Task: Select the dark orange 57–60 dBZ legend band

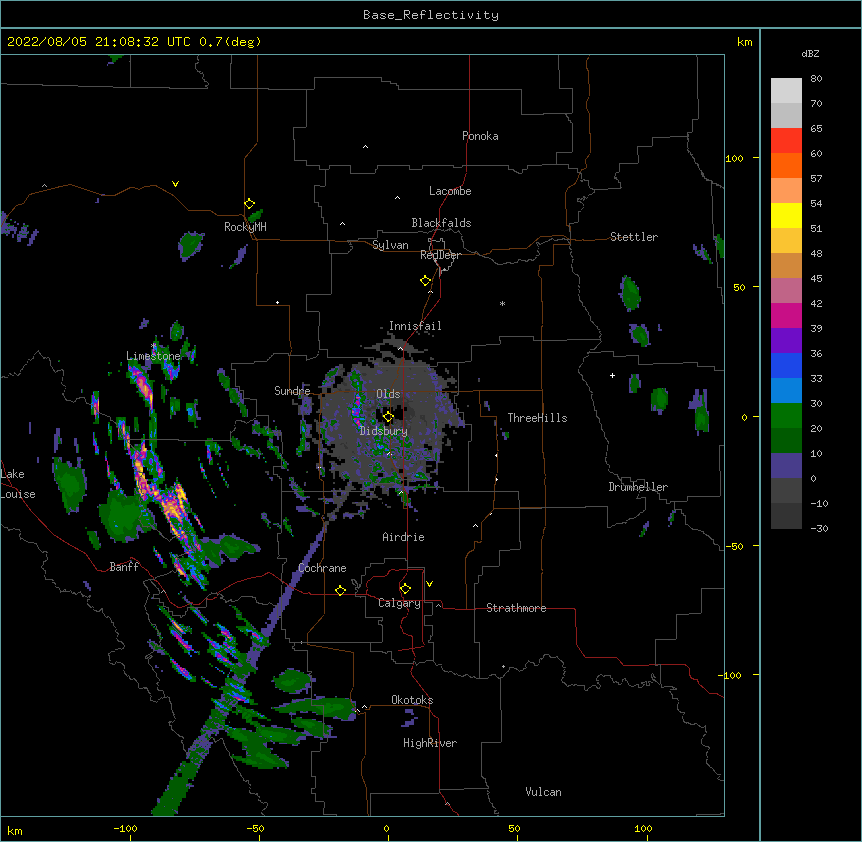Action: [x=786, y=165]
